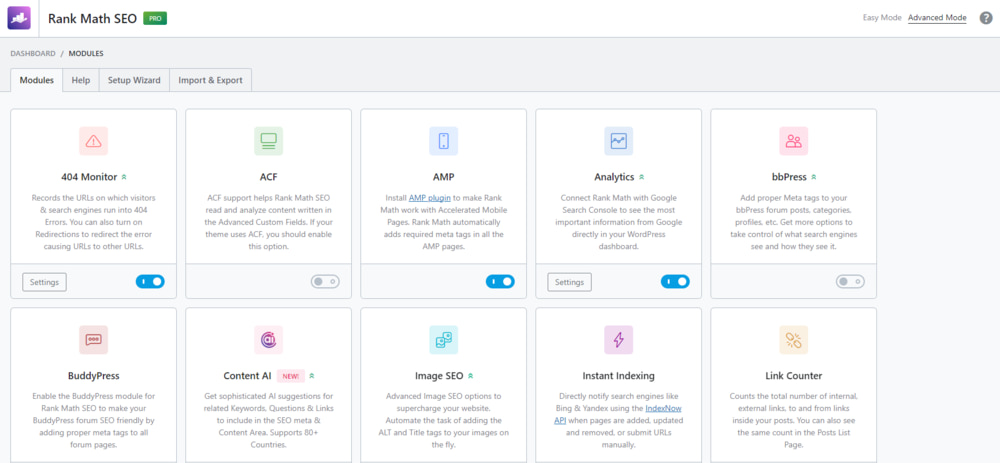
Task: Click the PRO arrows beside Content AI
Action: 312,376
